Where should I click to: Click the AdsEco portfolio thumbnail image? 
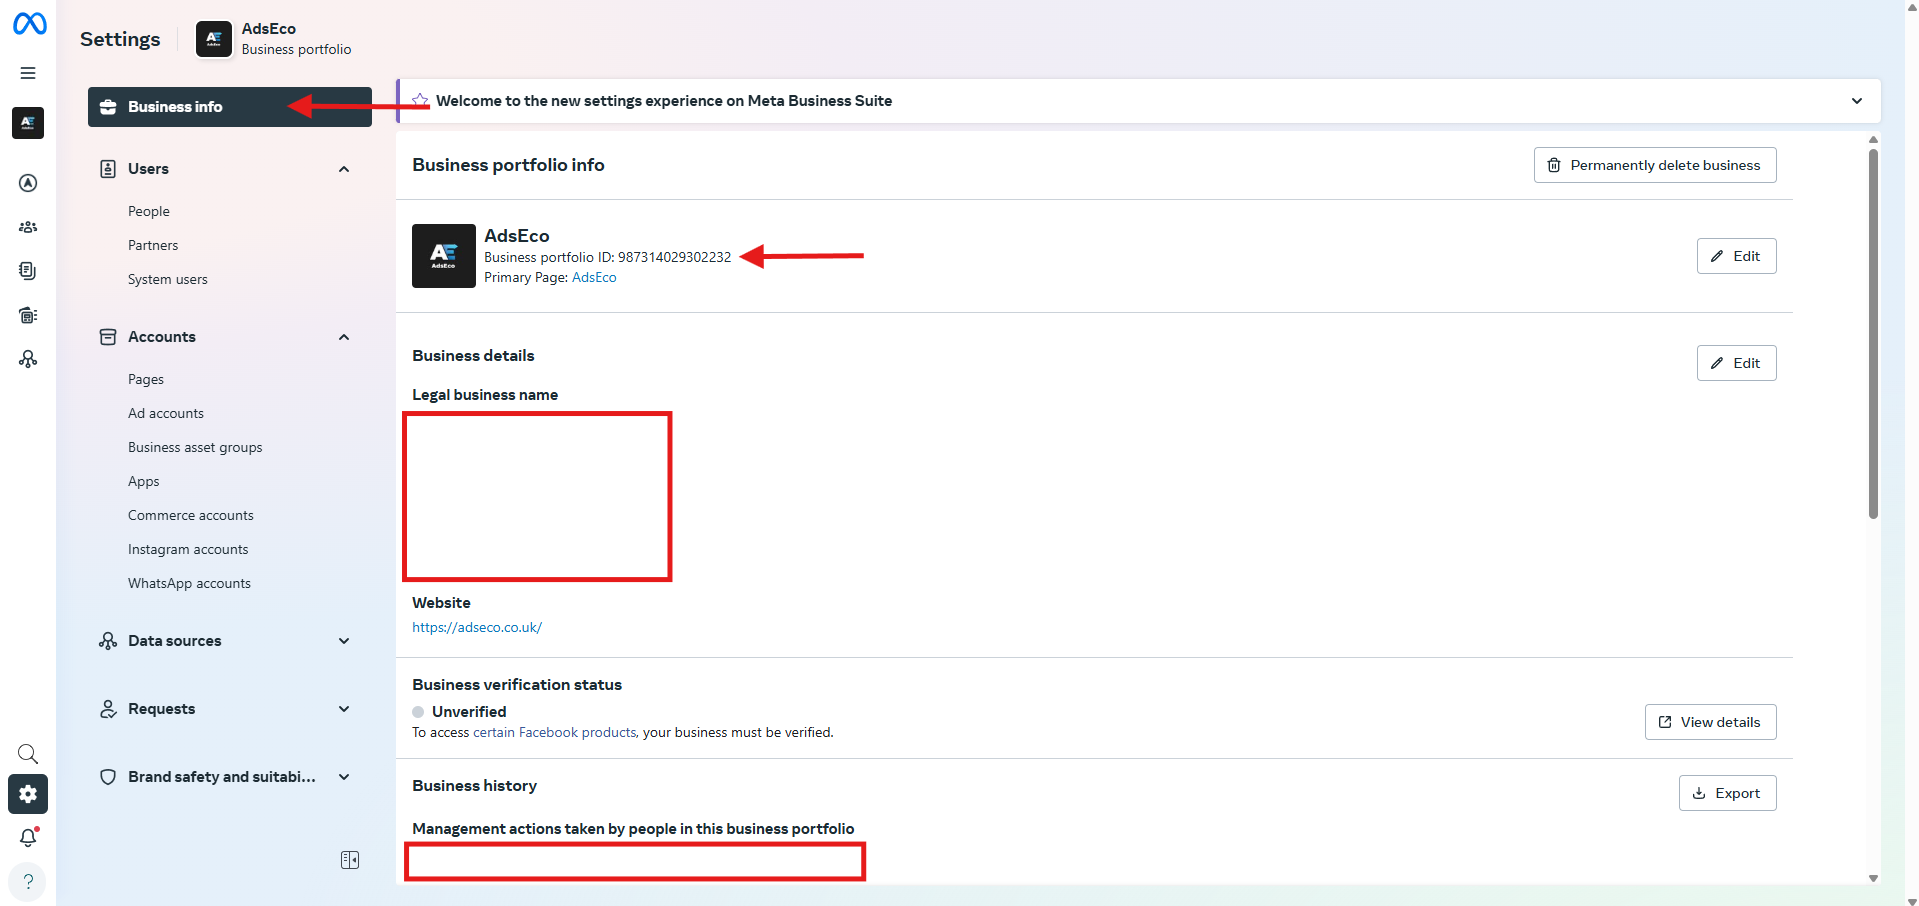coord(444,256)
